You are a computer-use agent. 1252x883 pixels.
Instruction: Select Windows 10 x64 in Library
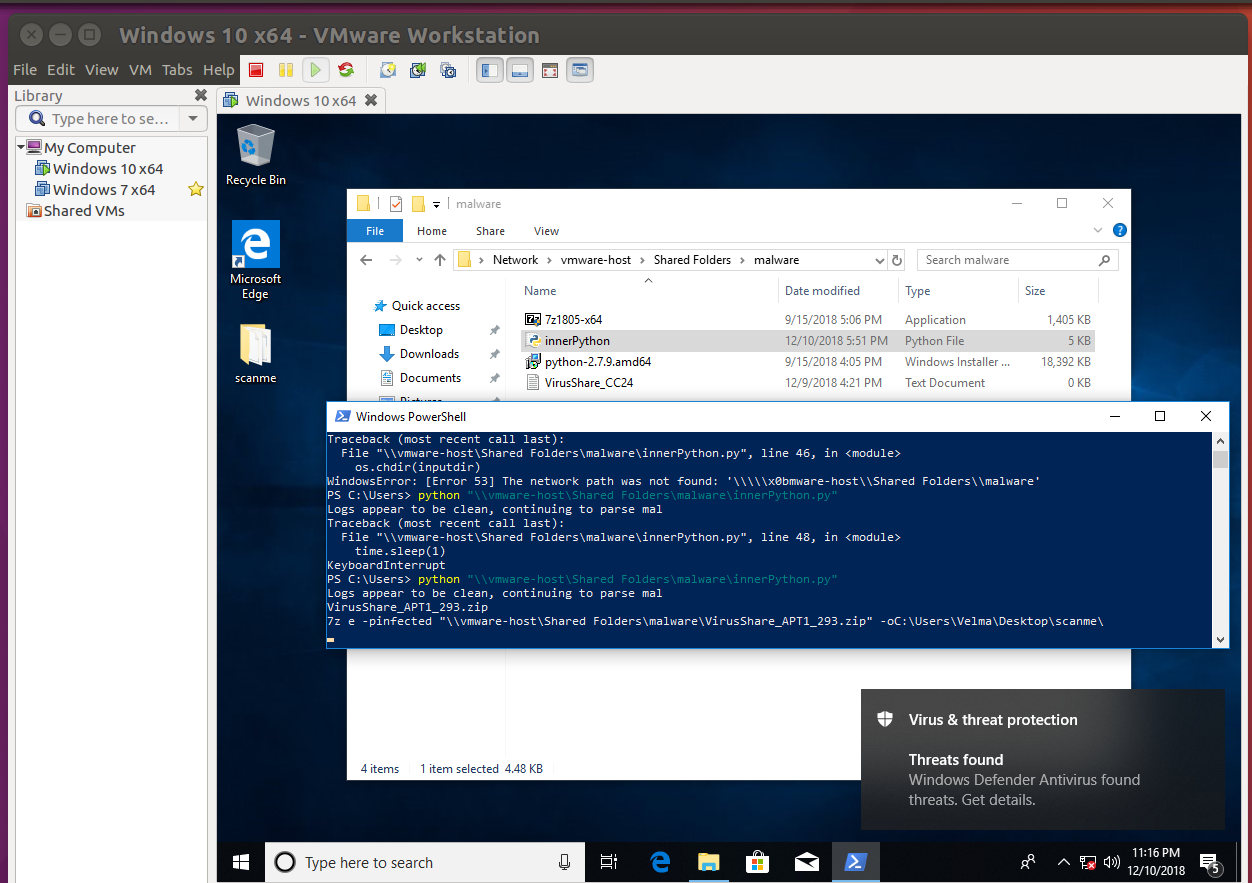tap(108, 169)
